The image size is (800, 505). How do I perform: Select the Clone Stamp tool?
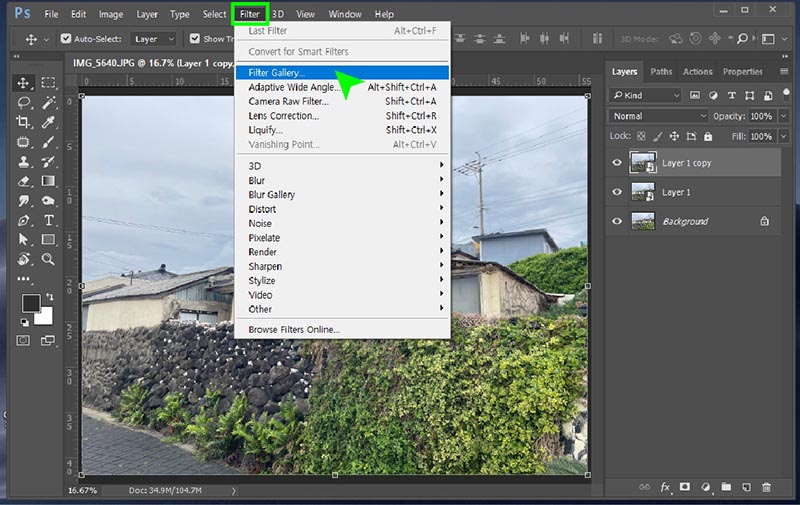coord(23,162)
